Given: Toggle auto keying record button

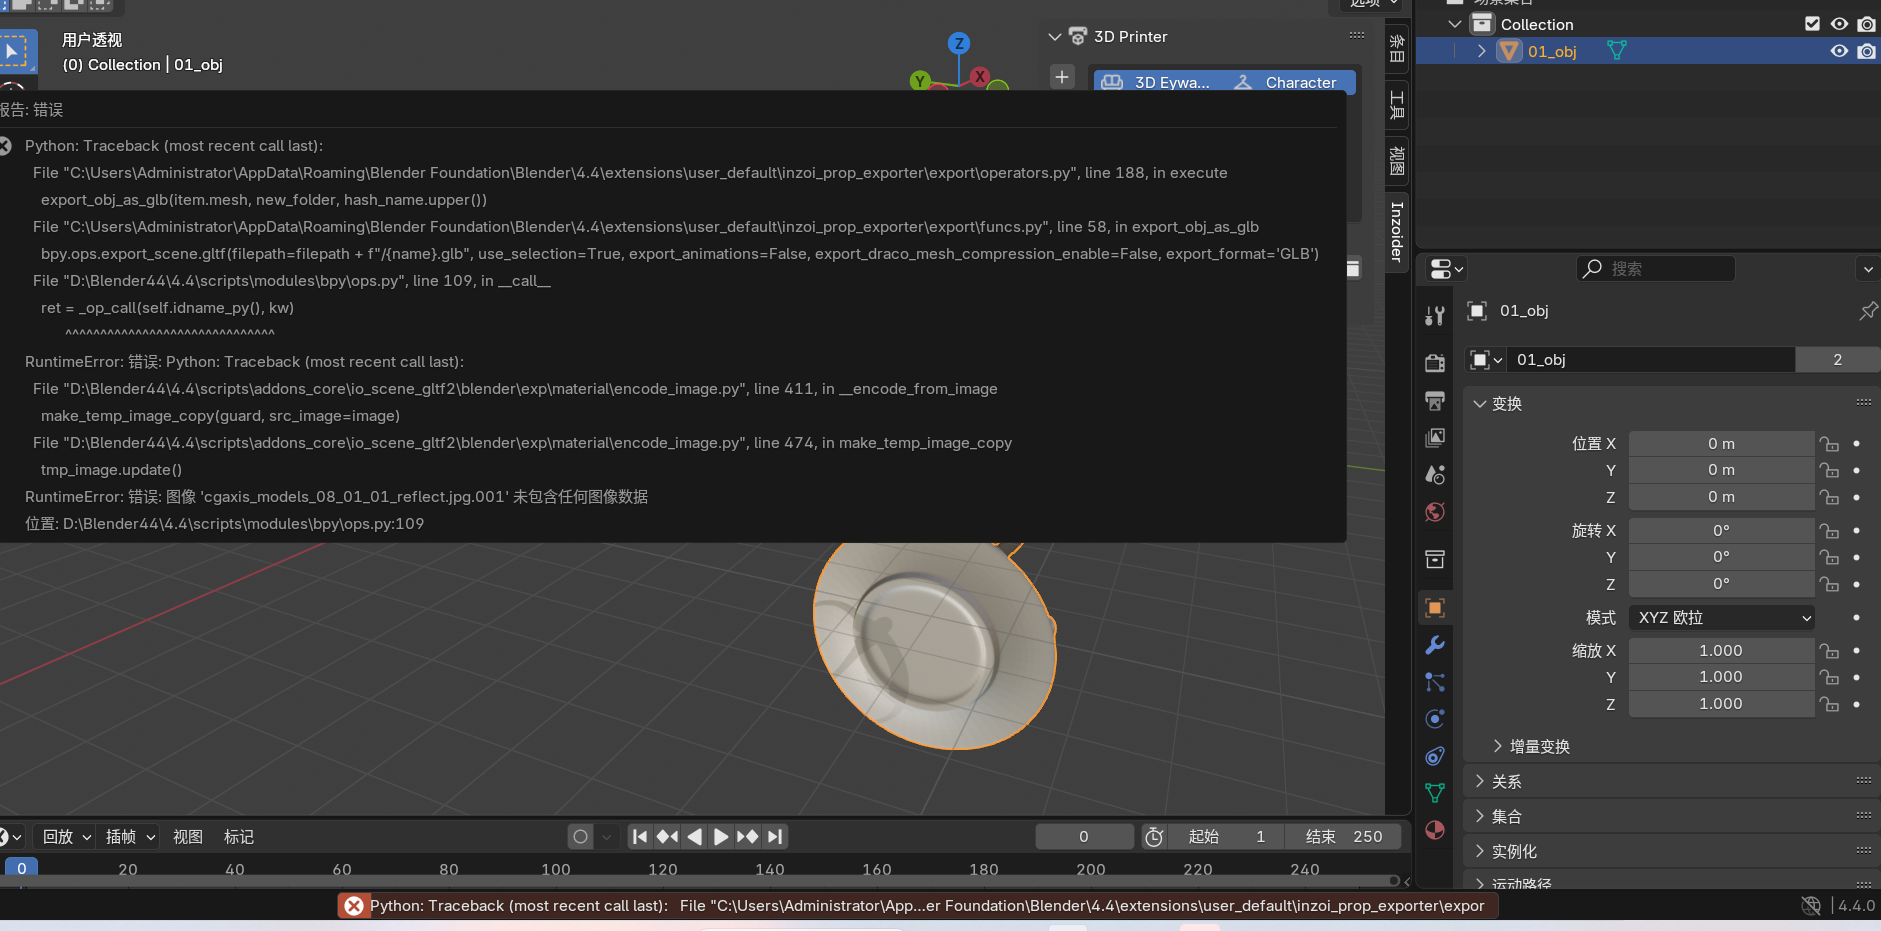Looking at the screenshot, I should click(581, 836).
